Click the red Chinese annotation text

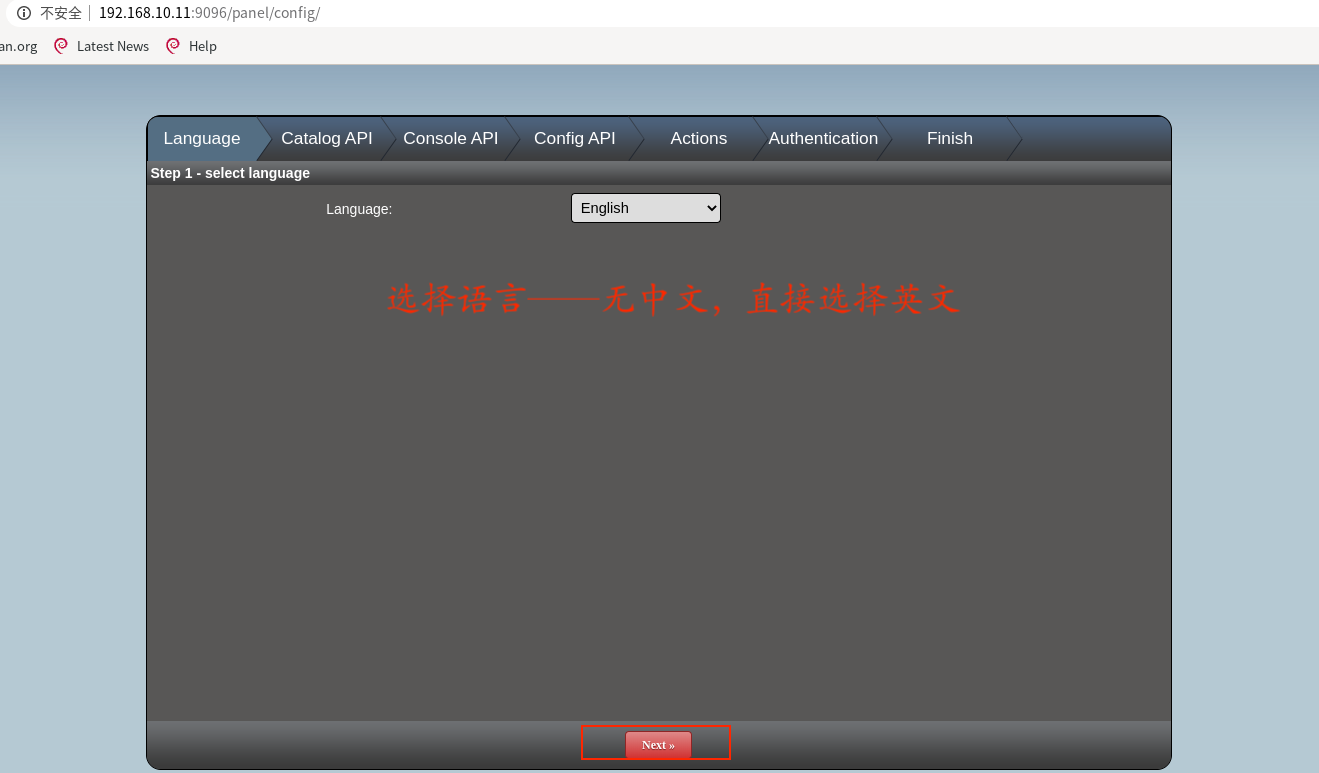(x=673, y=299)
